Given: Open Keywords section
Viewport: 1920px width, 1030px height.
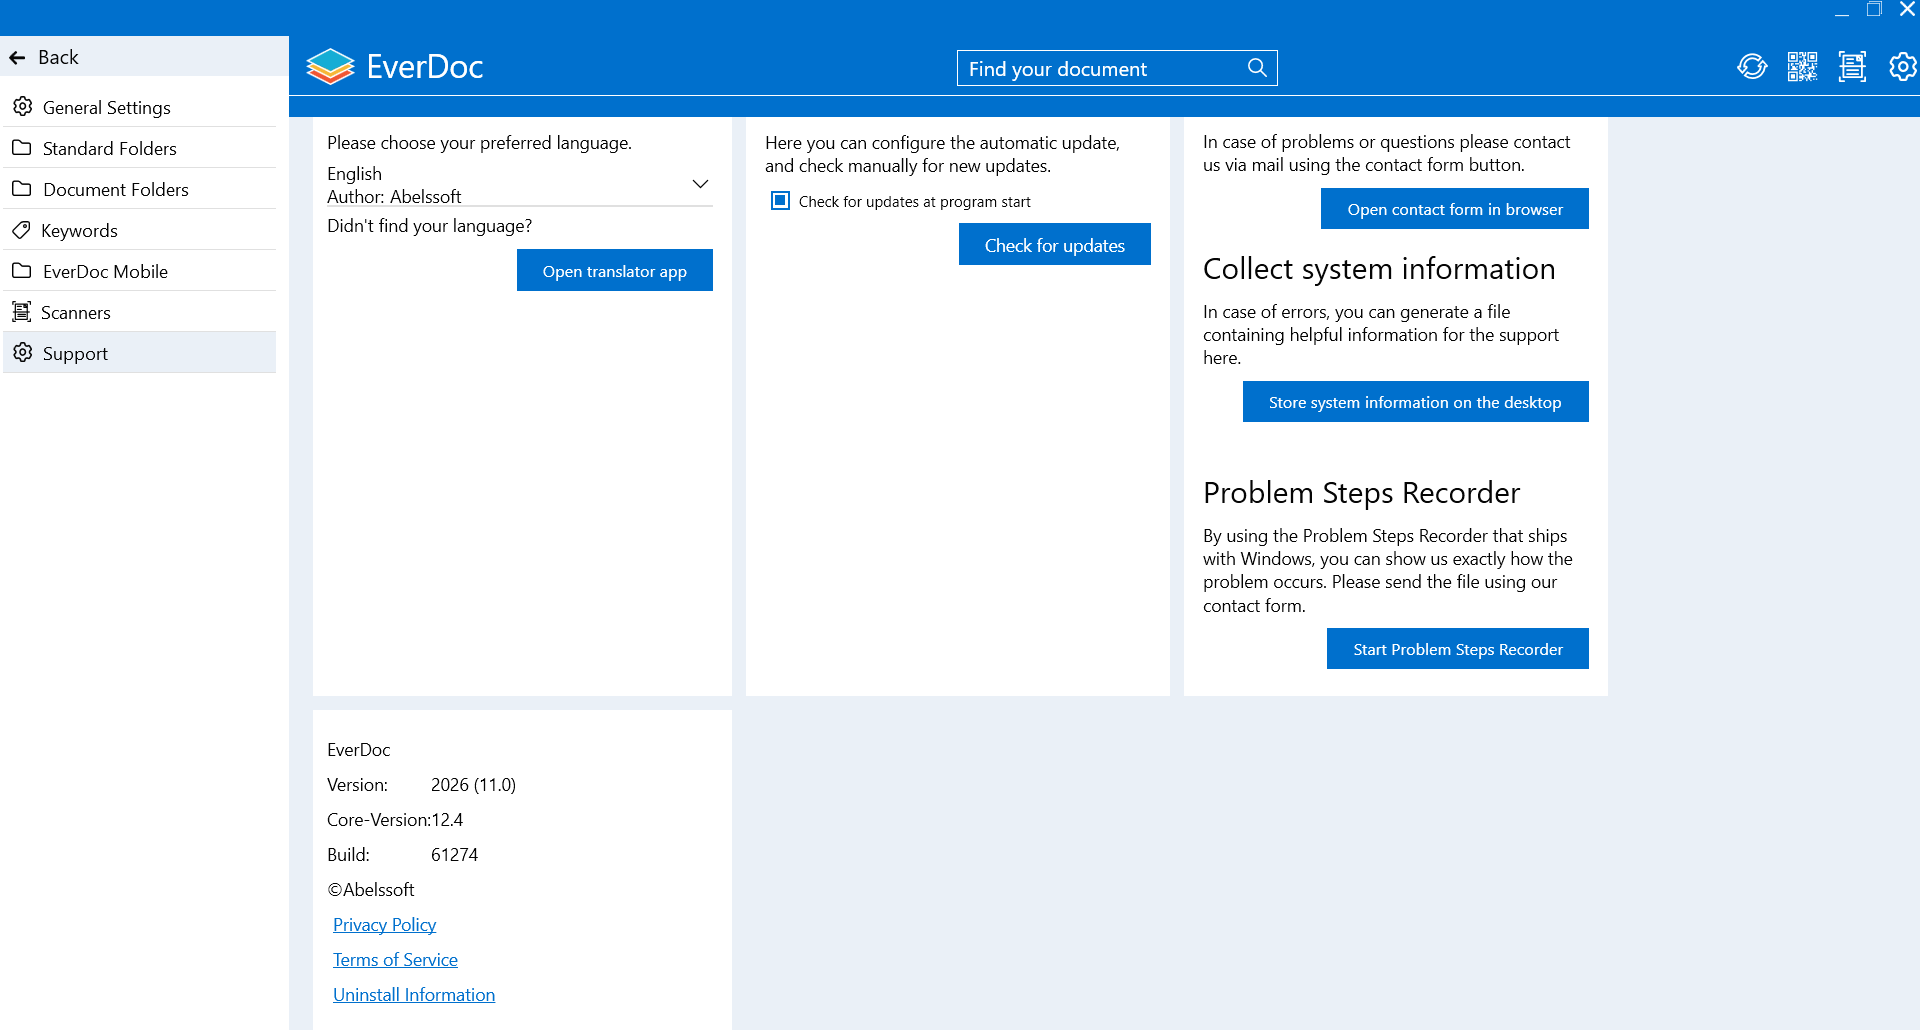Looking at the screenshot, I should tap(140, 230).
